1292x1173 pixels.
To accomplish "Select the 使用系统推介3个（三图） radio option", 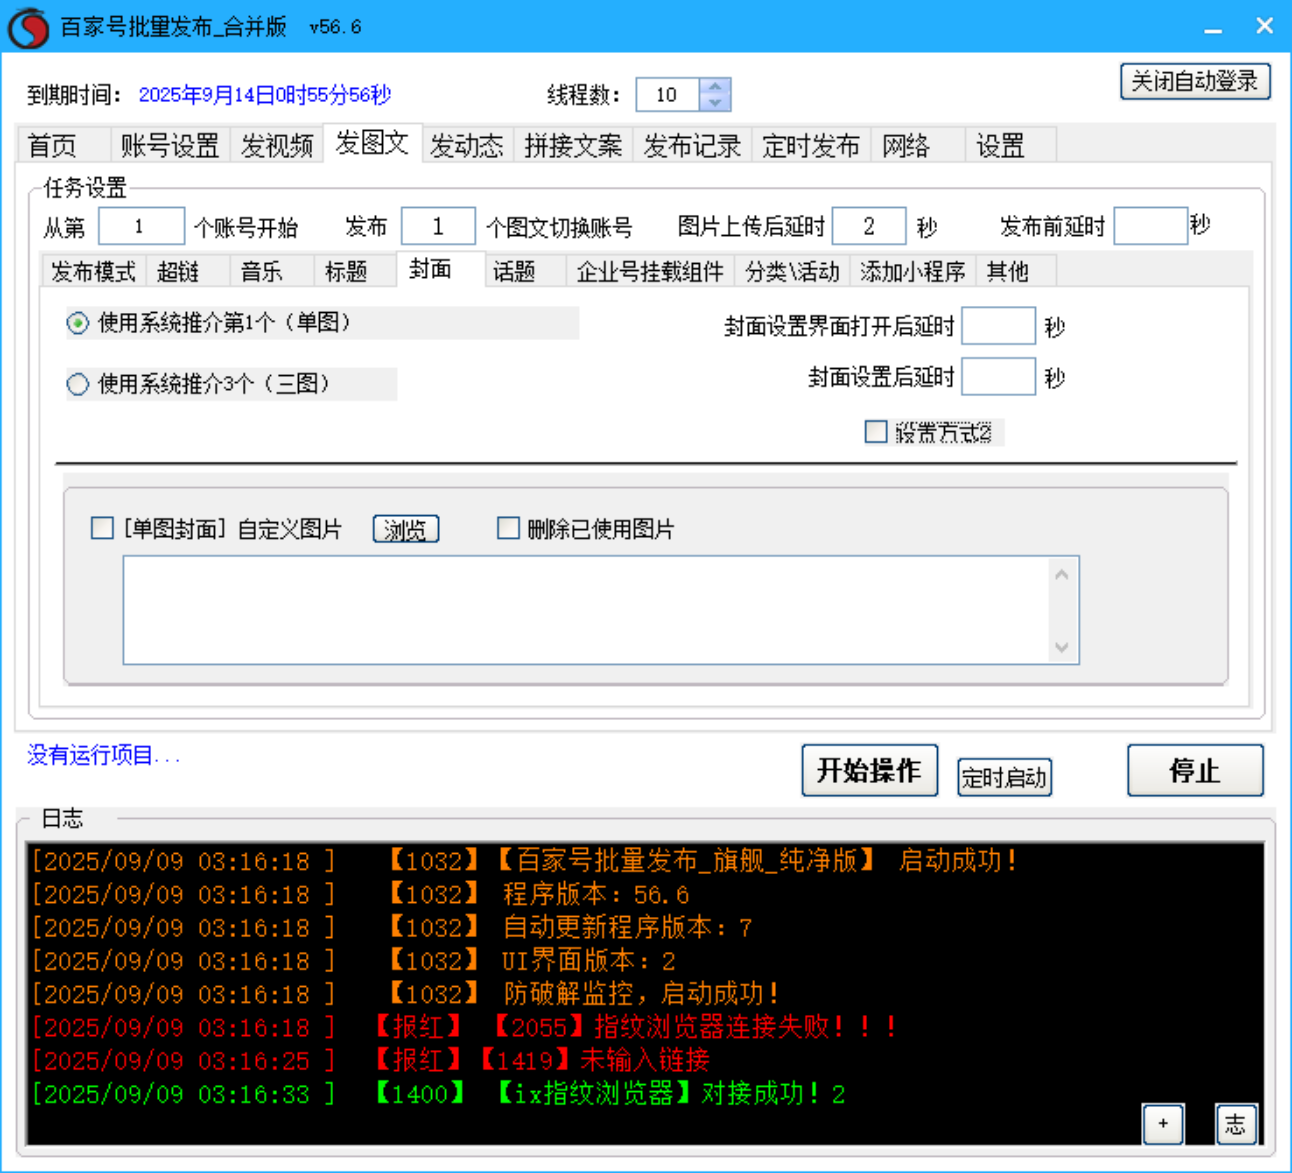I will [77, 383].
